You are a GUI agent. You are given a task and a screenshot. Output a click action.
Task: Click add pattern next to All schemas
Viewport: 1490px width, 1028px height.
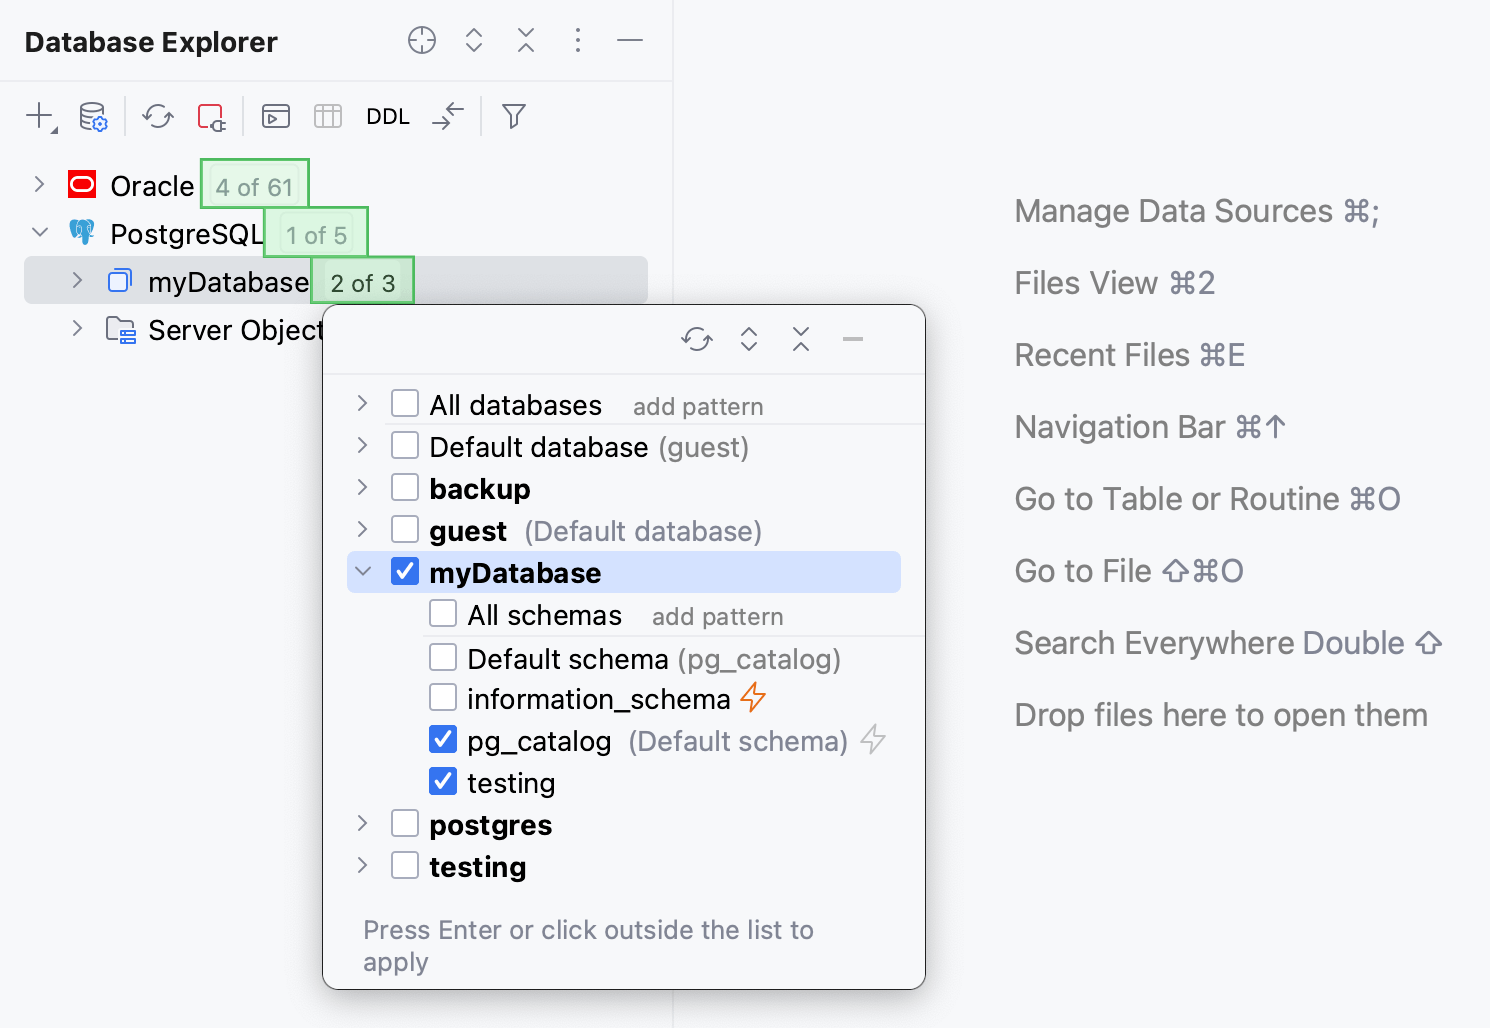tap(717, 617)
